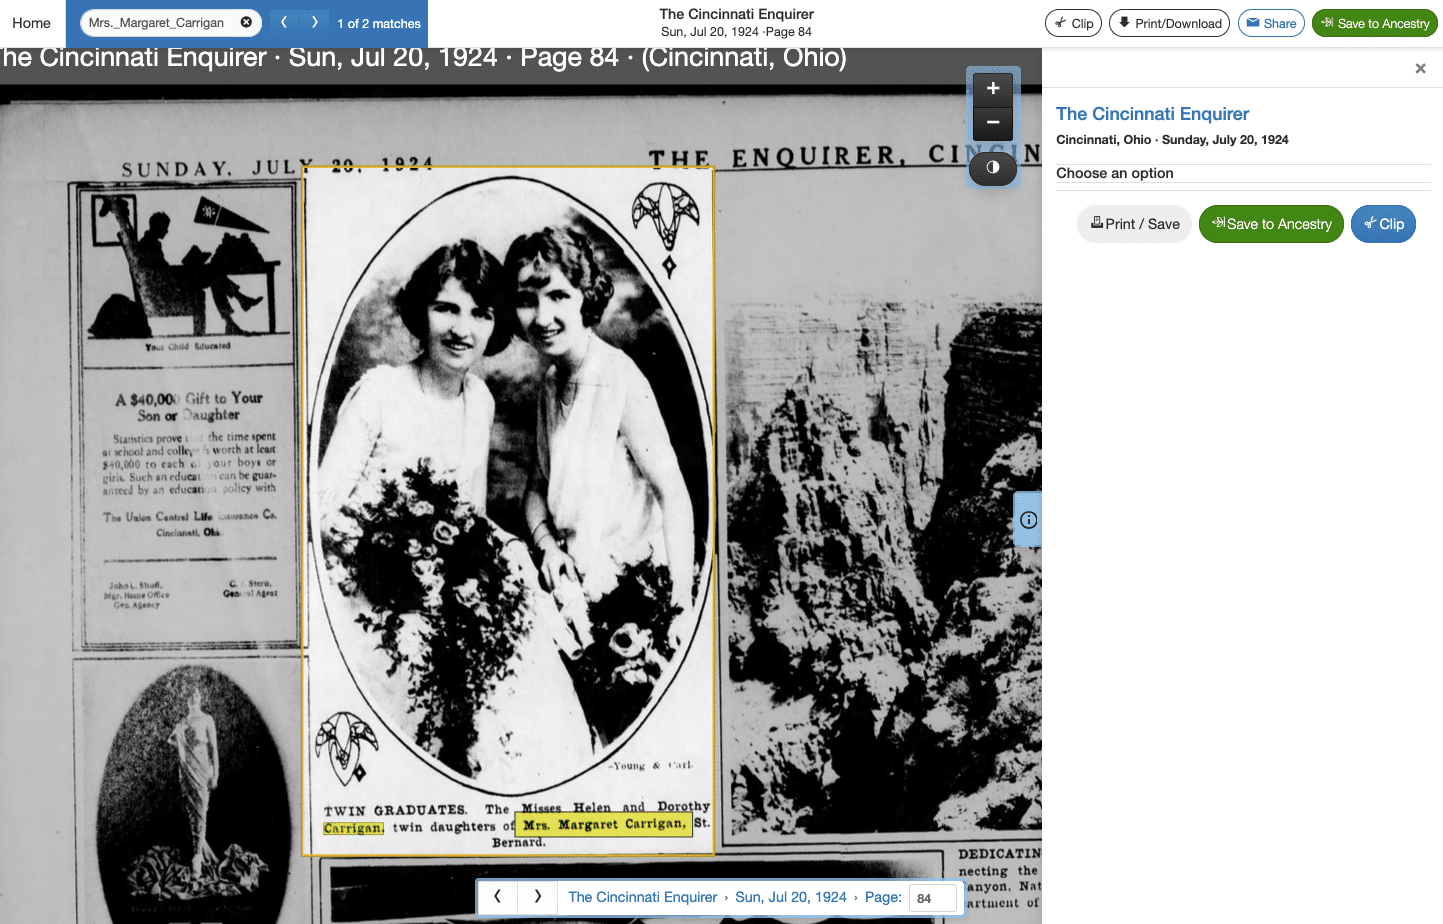Clear the Mrs._Margaret_Carrigan search term
Image resolution: width=1443 pixels, height=924 pixels.
click(x=246, y=22)
